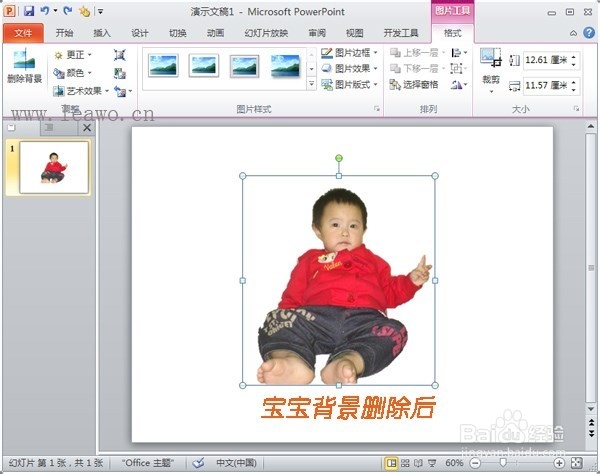The width and height of the screenshot is (600, 474).
Task: Expand the picture styles gallery more arrow
Action: pos(311,83)
